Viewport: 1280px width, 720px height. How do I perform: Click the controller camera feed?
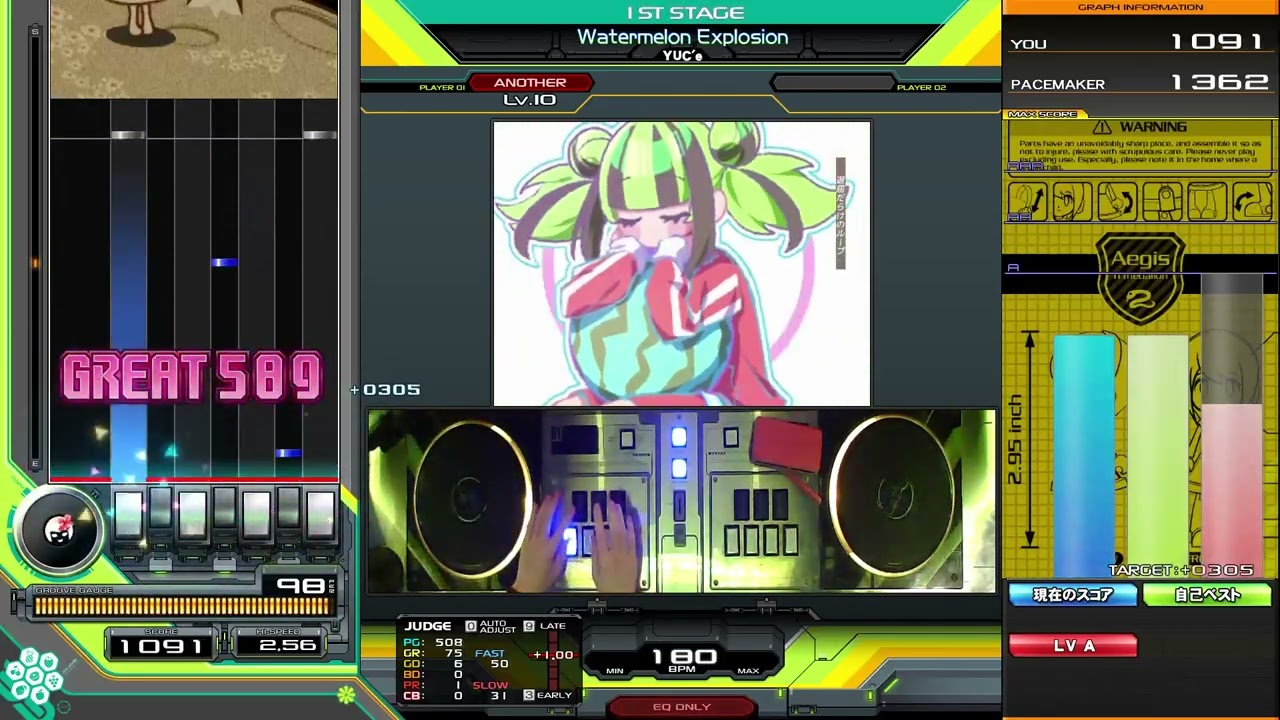[x=681, y=501]
